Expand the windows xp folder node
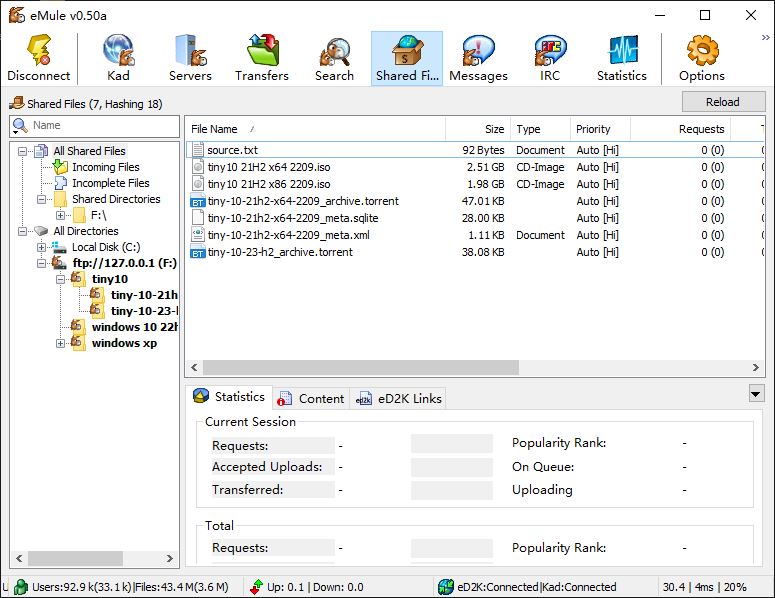Screen dimensions: 775x598 point(61,343)
